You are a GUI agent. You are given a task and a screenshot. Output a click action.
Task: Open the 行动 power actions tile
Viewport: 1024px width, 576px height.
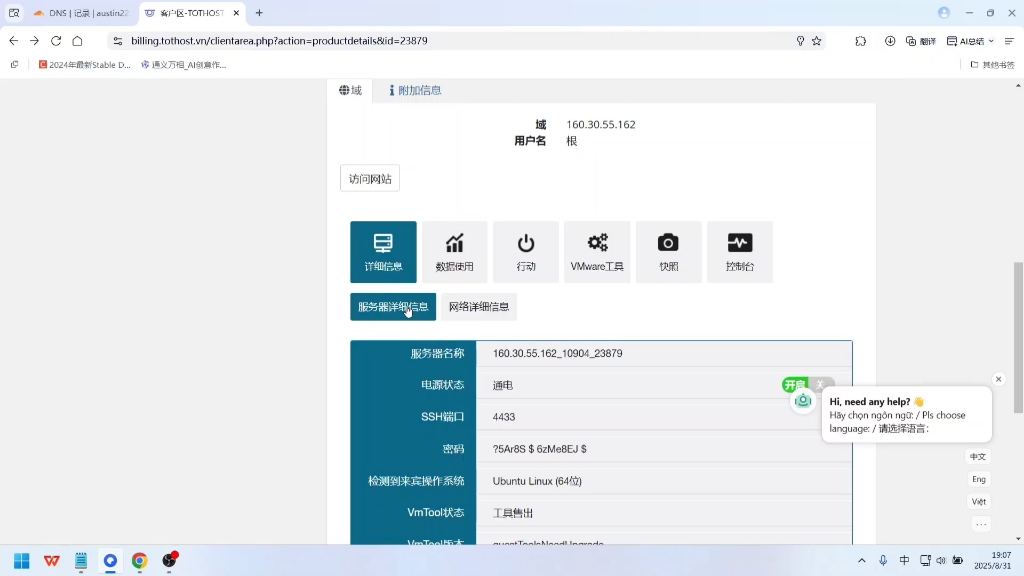(x=526, y=252)
